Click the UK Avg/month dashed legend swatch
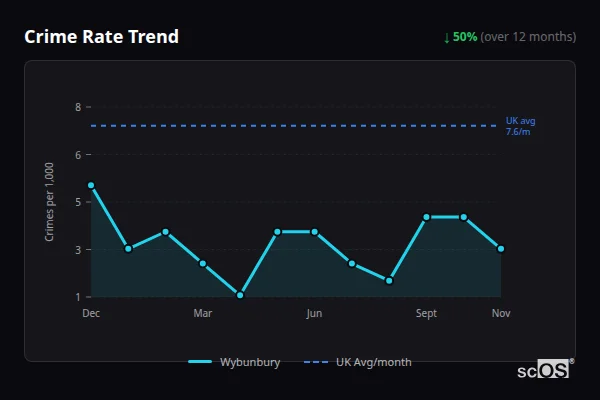The height and width of the screenshot is (400, 600). click(316, 362)
